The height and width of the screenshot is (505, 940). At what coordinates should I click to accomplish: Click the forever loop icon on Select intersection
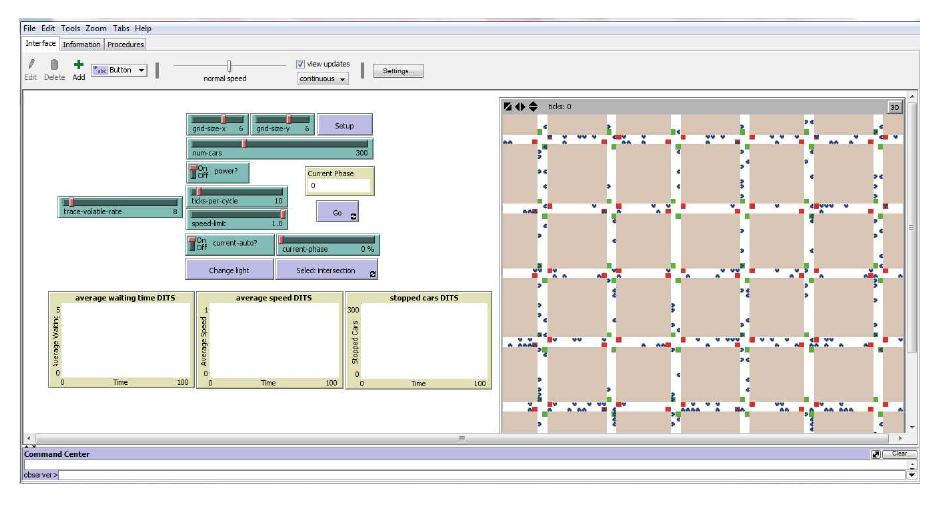pos(373,273)
